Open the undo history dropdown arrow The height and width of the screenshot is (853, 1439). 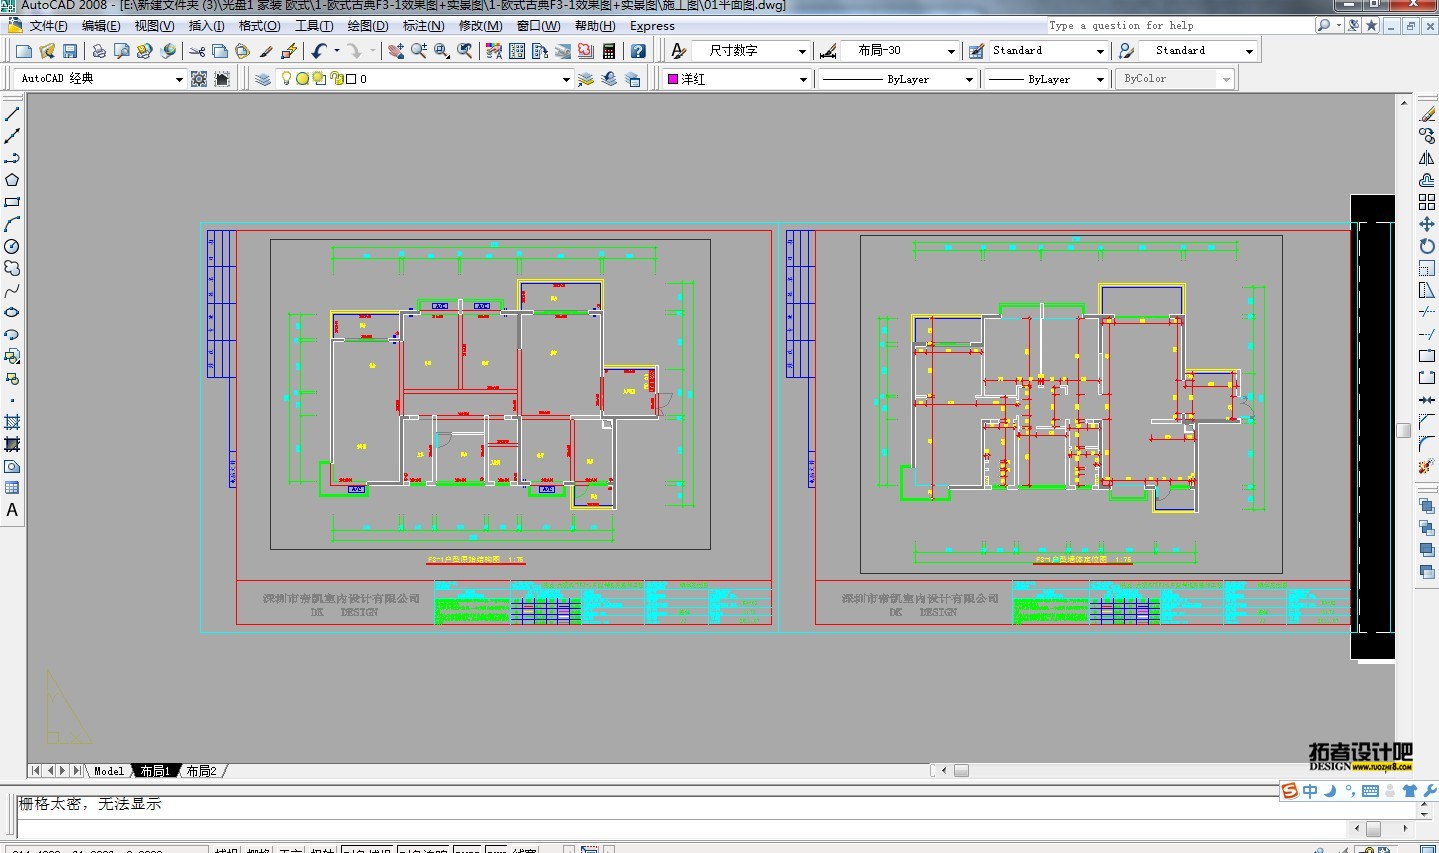(x=337, y=51)
